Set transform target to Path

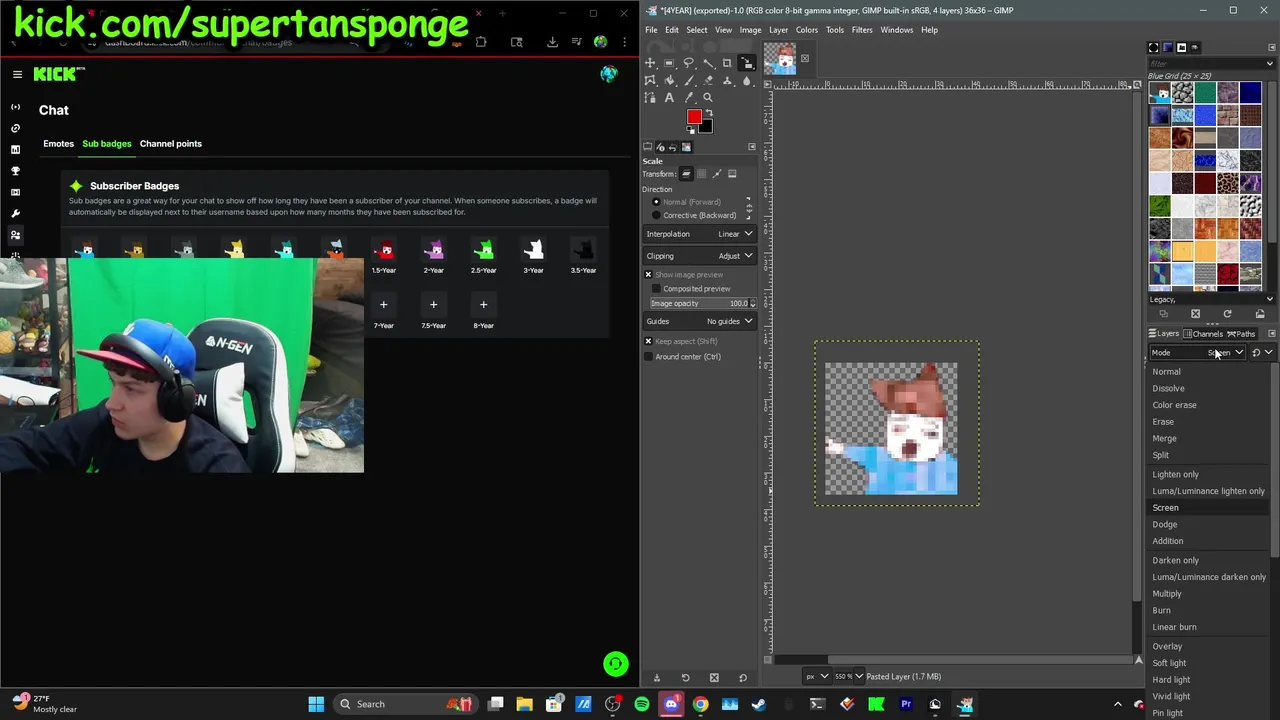pos(717,174)
